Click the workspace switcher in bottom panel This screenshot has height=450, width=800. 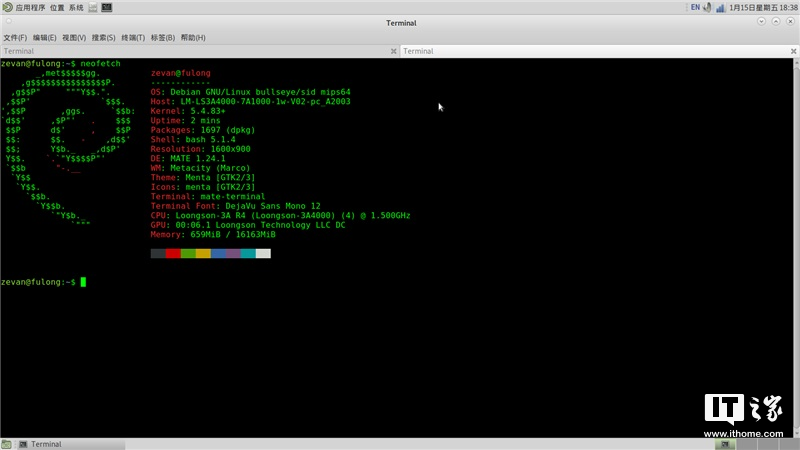tap(757, 444)
